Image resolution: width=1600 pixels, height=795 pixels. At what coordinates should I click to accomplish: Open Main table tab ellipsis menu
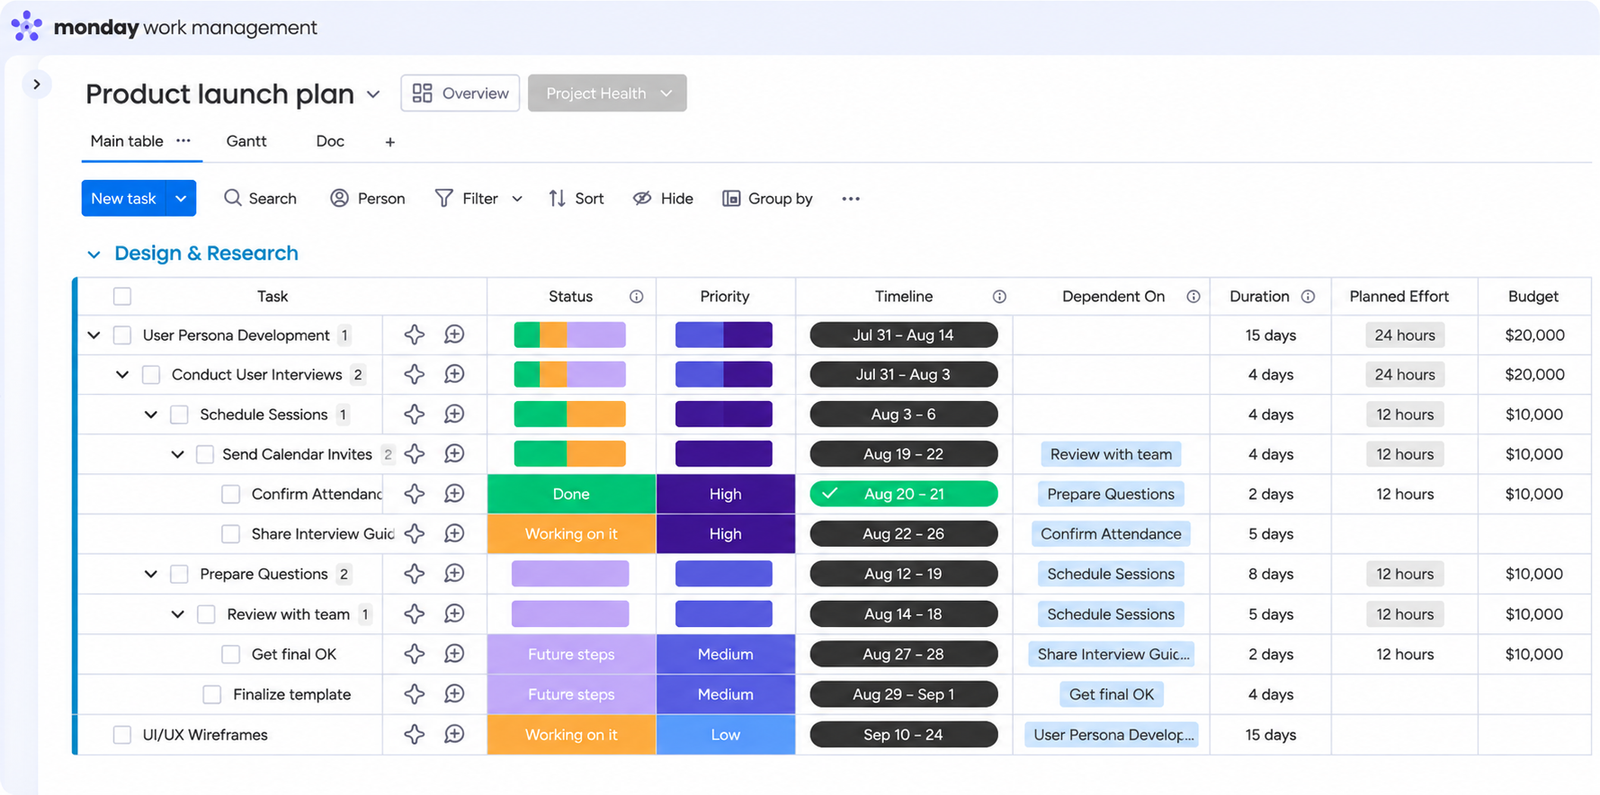tap(183, 141)
